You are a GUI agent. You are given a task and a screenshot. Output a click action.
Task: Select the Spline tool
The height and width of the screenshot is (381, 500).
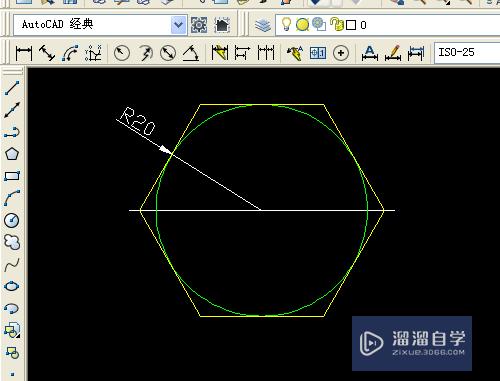coord(12,264)
